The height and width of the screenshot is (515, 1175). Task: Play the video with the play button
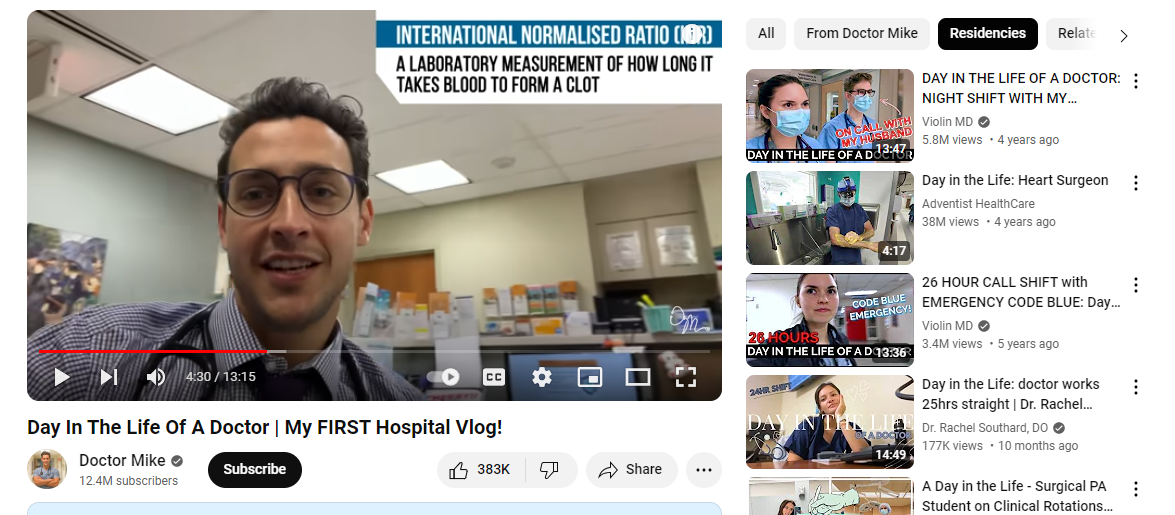click(62, 377)
